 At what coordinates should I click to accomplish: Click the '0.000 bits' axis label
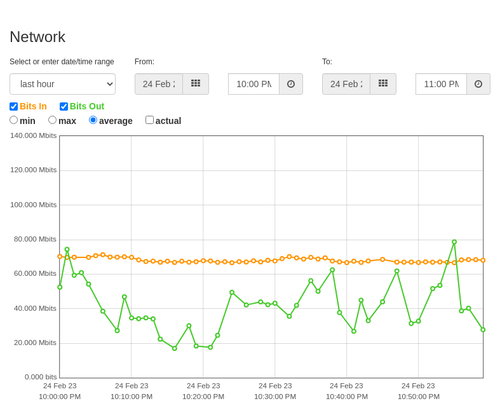[41, 377]
